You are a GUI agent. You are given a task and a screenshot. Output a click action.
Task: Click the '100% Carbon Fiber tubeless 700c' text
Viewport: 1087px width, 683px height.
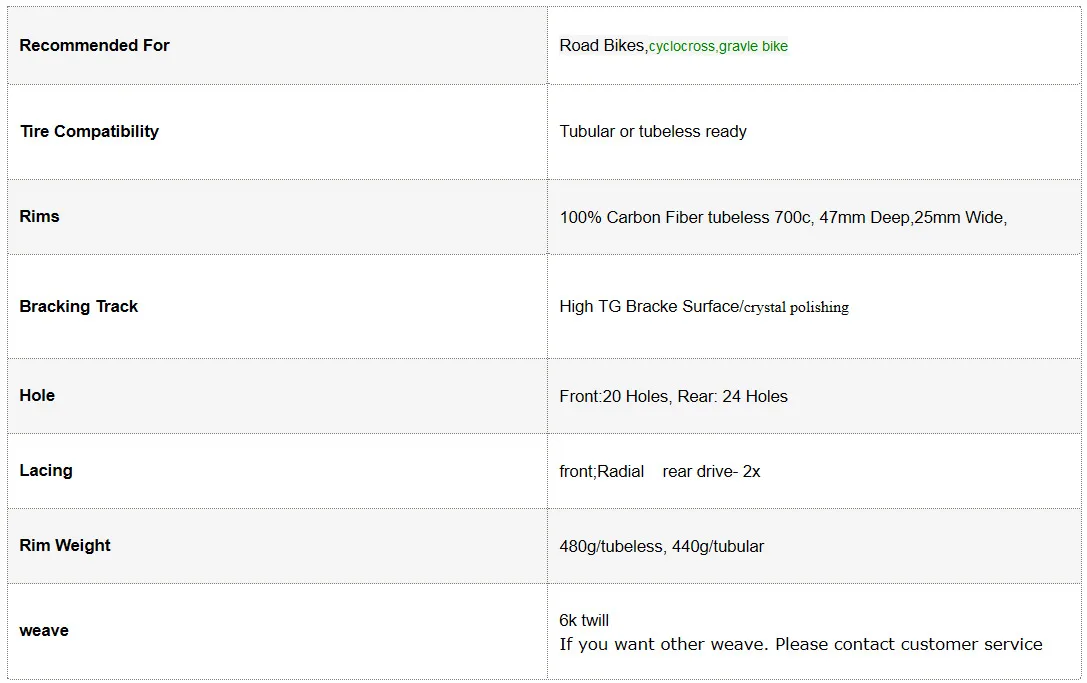click(x=685, y=217)
